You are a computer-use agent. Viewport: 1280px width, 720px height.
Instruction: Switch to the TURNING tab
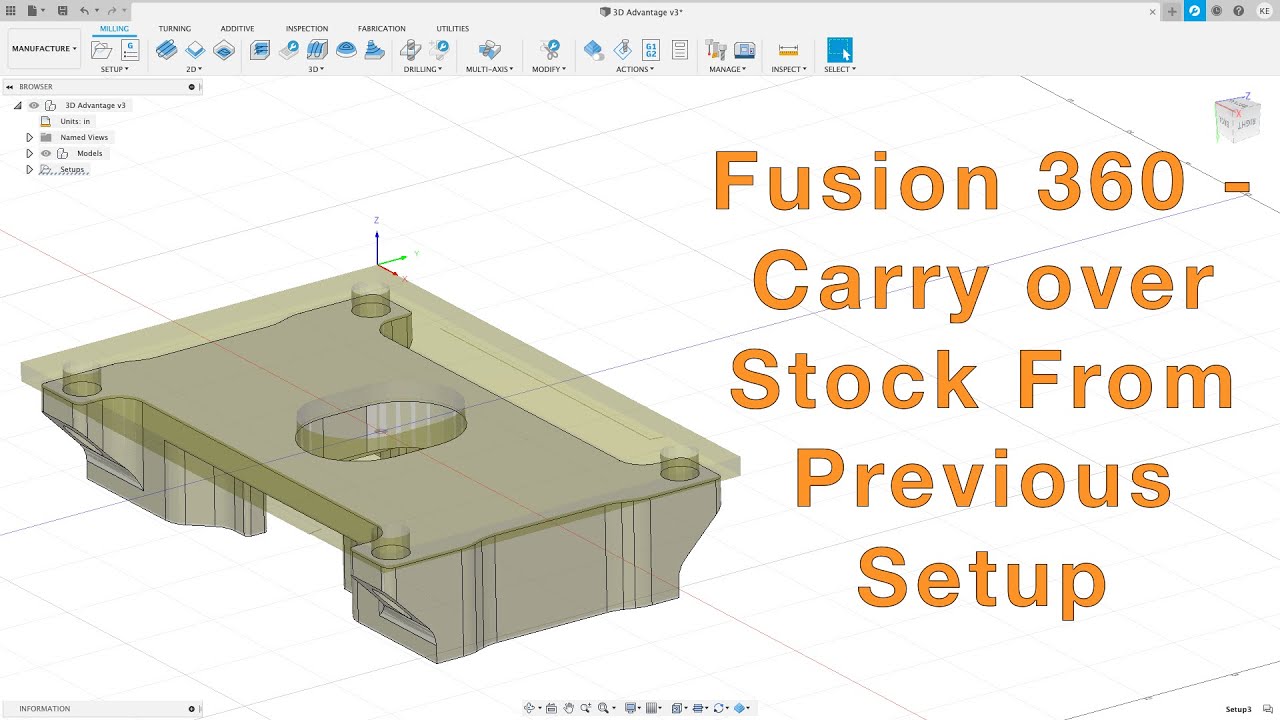pyautogui.click(x=174, y=29)
